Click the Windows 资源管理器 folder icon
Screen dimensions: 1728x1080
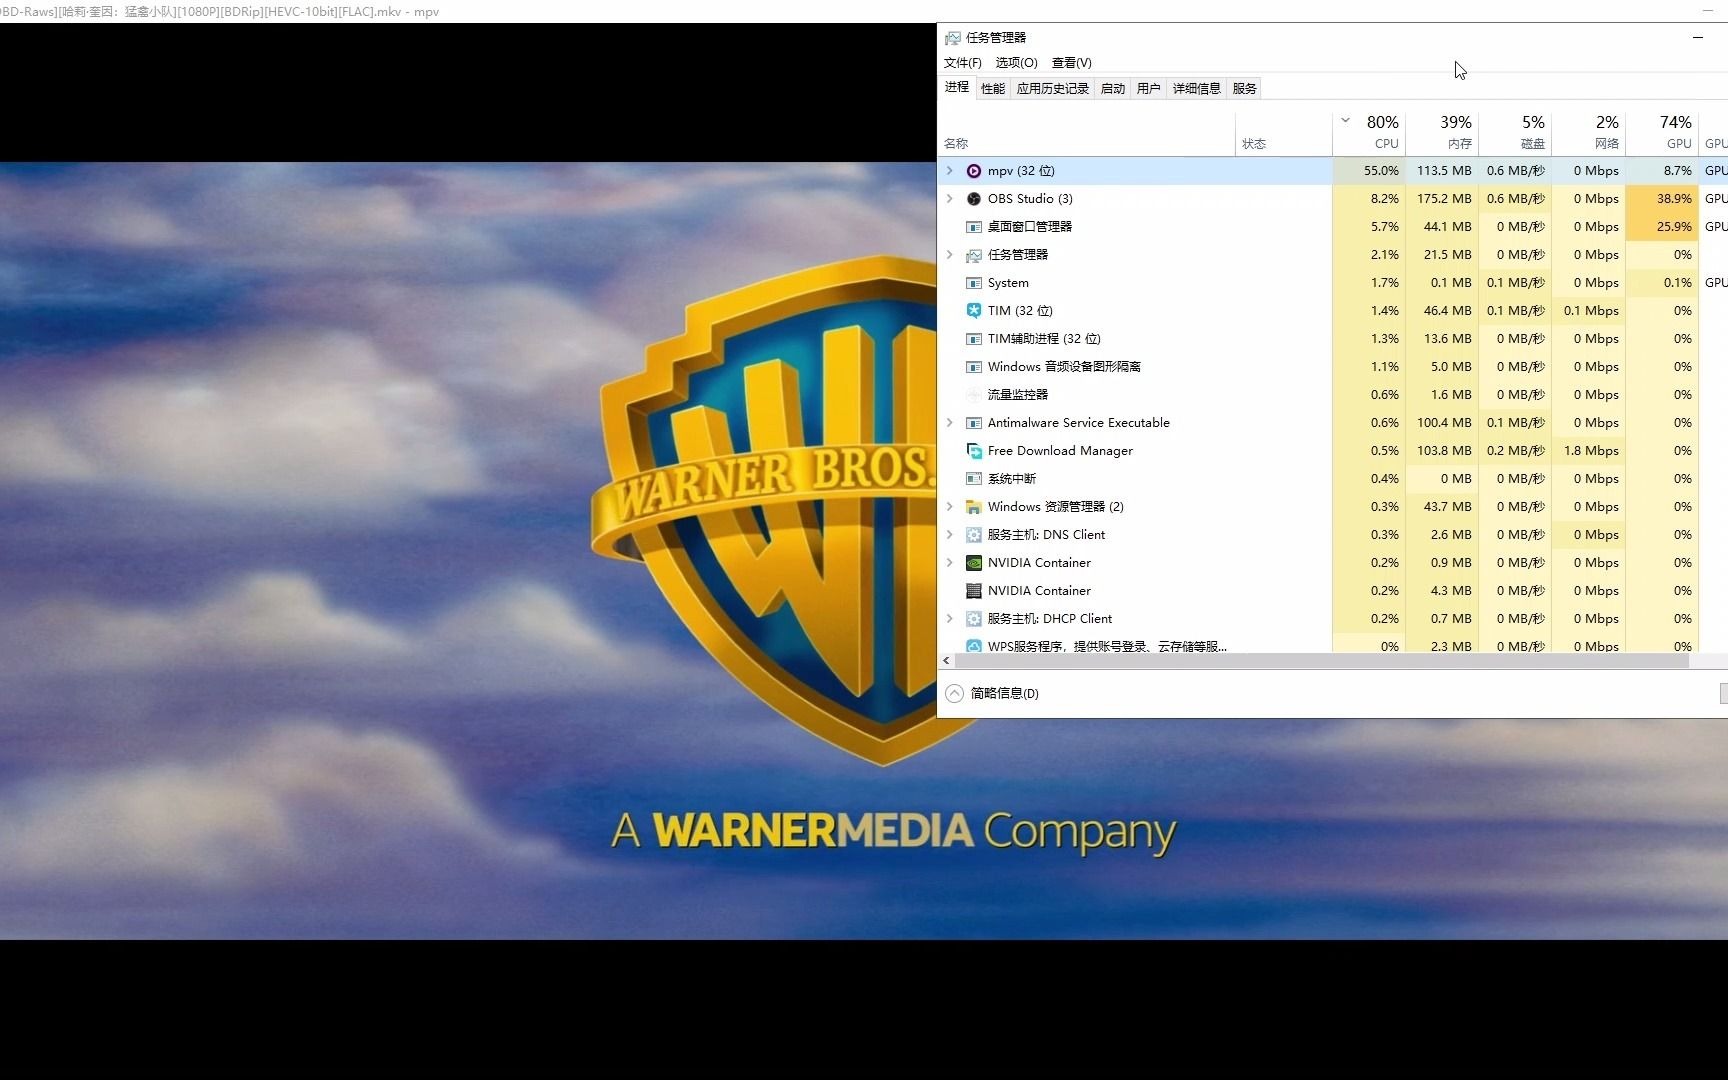973,507
